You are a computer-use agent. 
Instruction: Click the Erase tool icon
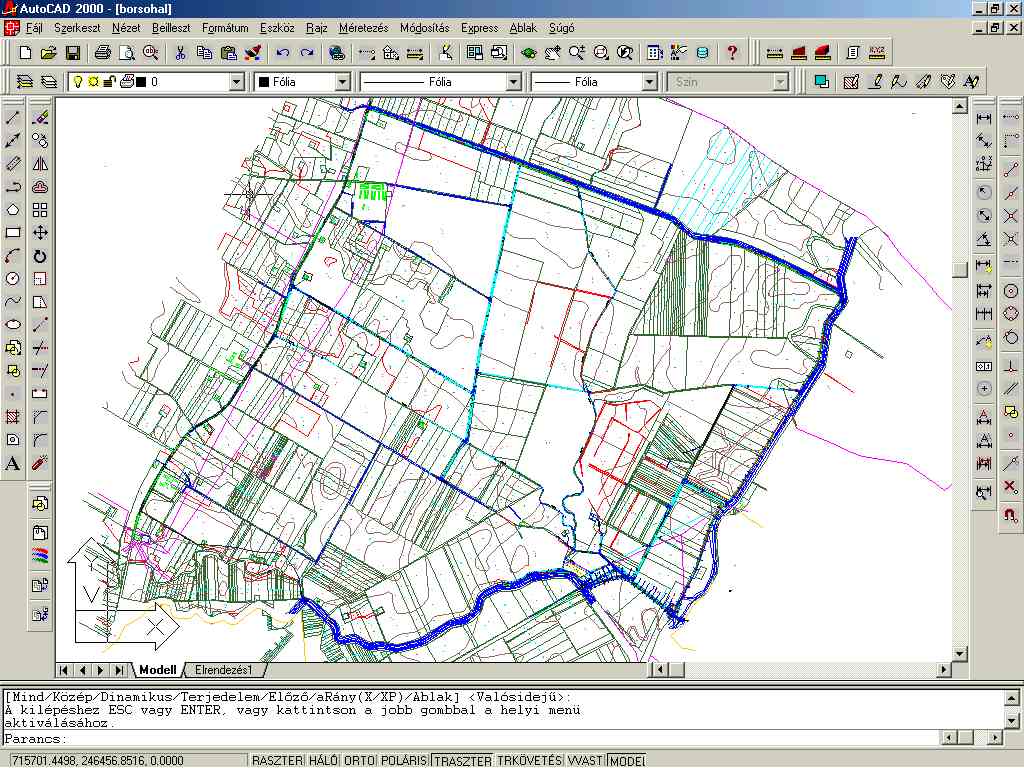[40, 117]
